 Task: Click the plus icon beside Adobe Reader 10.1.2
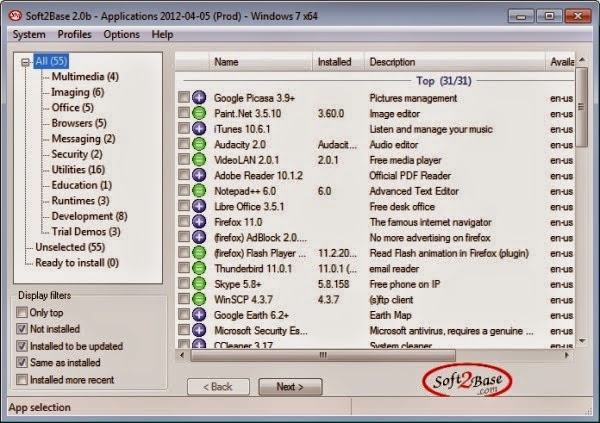[199, 175]
